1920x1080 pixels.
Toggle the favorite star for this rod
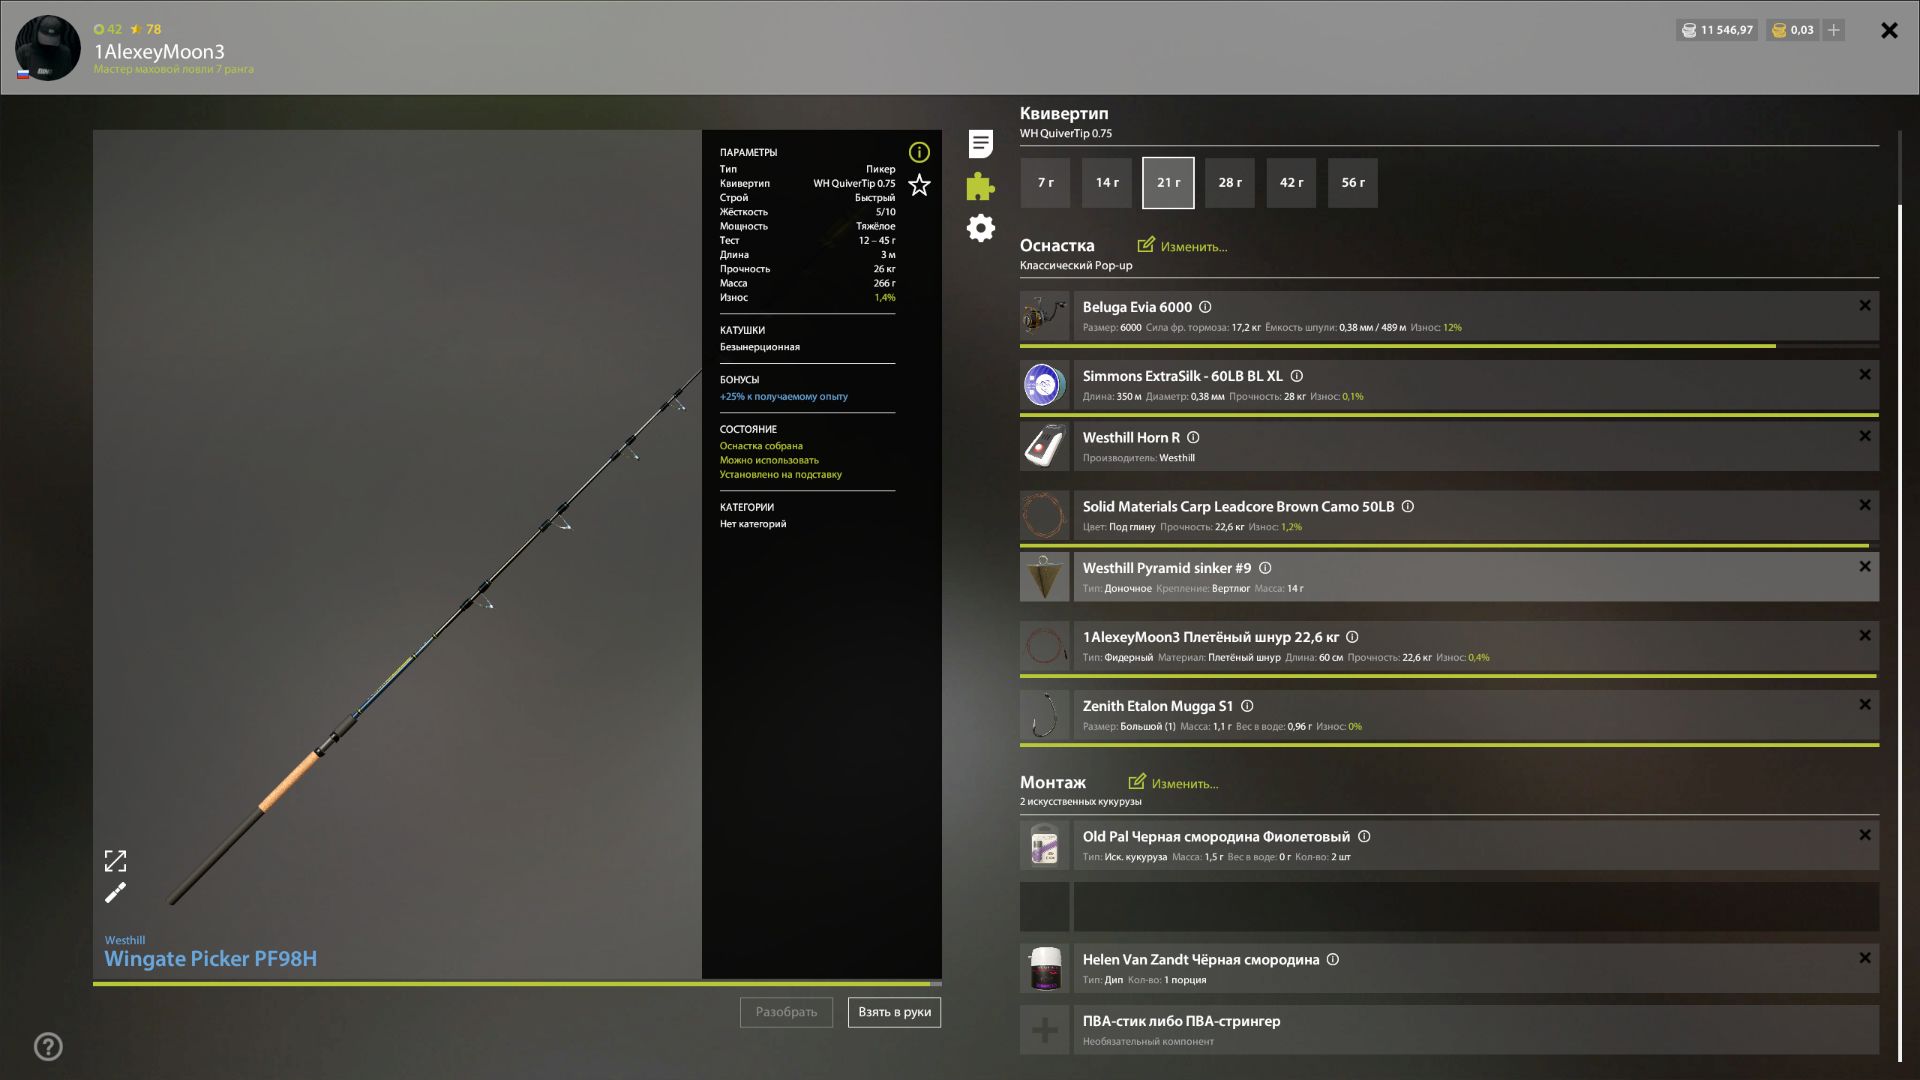click(x=918, y=185)
